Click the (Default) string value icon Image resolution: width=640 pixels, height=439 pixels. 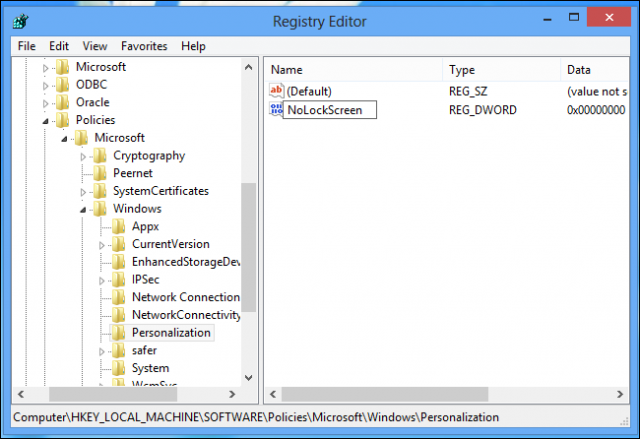pyautogui.click(x=277, y=91)
